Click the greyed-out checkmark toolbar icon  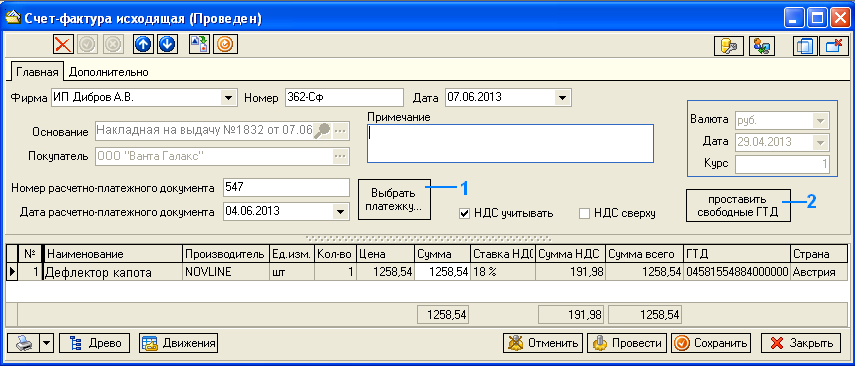(88, 44)
